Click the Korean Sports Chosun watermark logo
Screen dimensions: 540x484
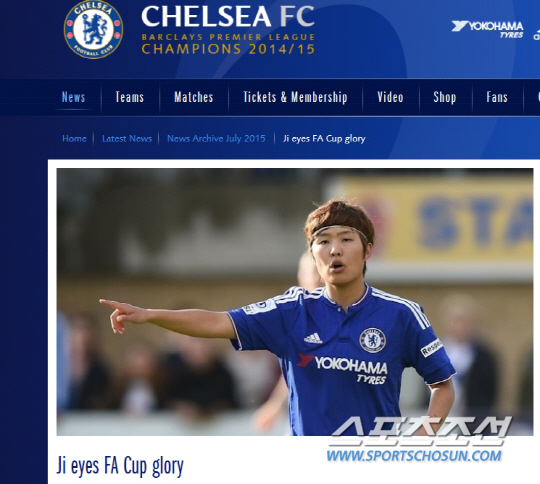tap(419, 431)
